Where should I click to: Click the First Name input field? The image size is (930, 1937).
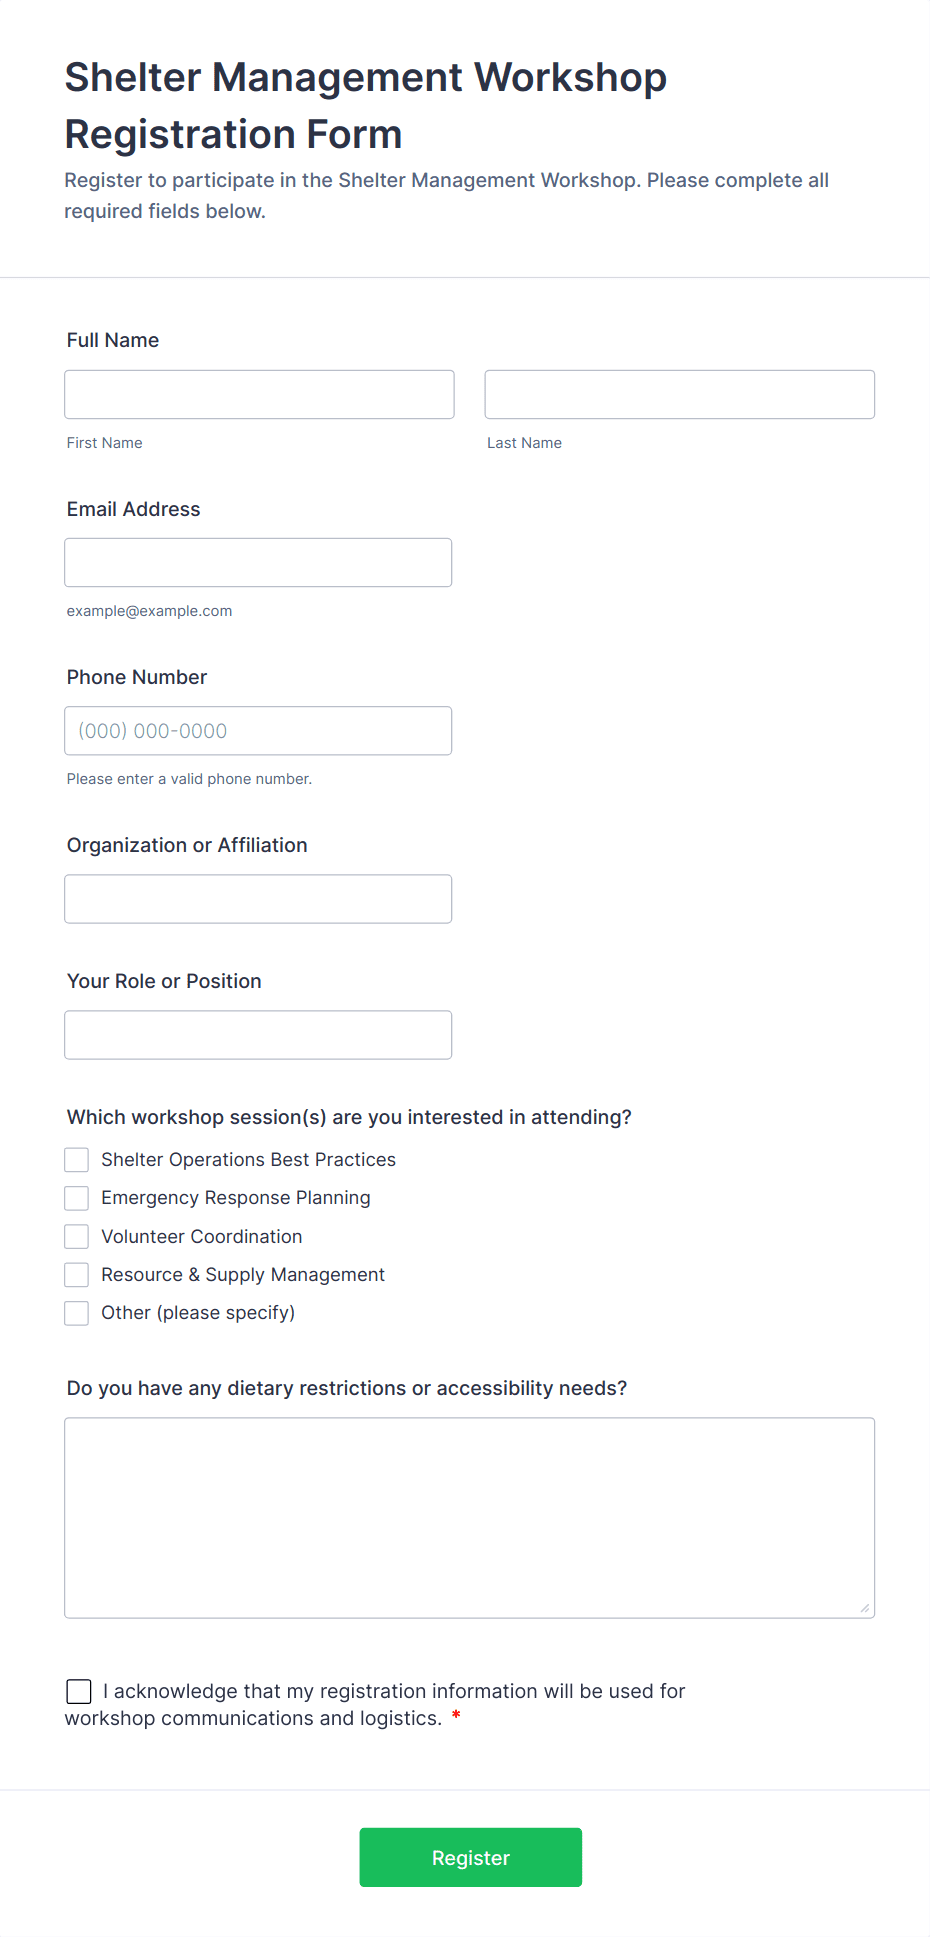coord(259,395)
